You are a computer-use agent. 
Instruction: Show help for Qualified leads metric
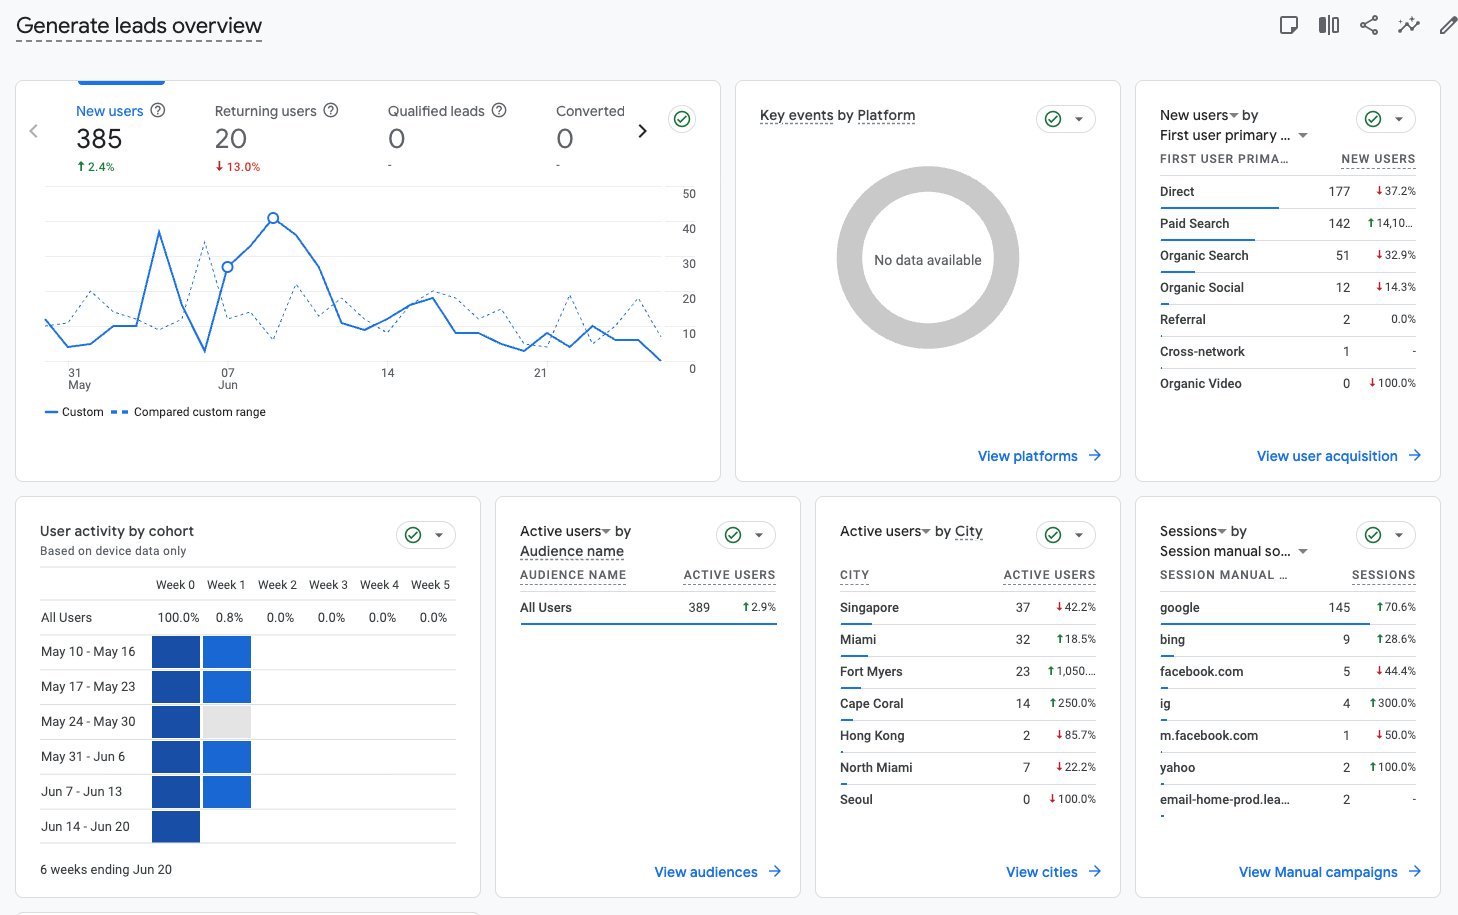click(499, 110)
